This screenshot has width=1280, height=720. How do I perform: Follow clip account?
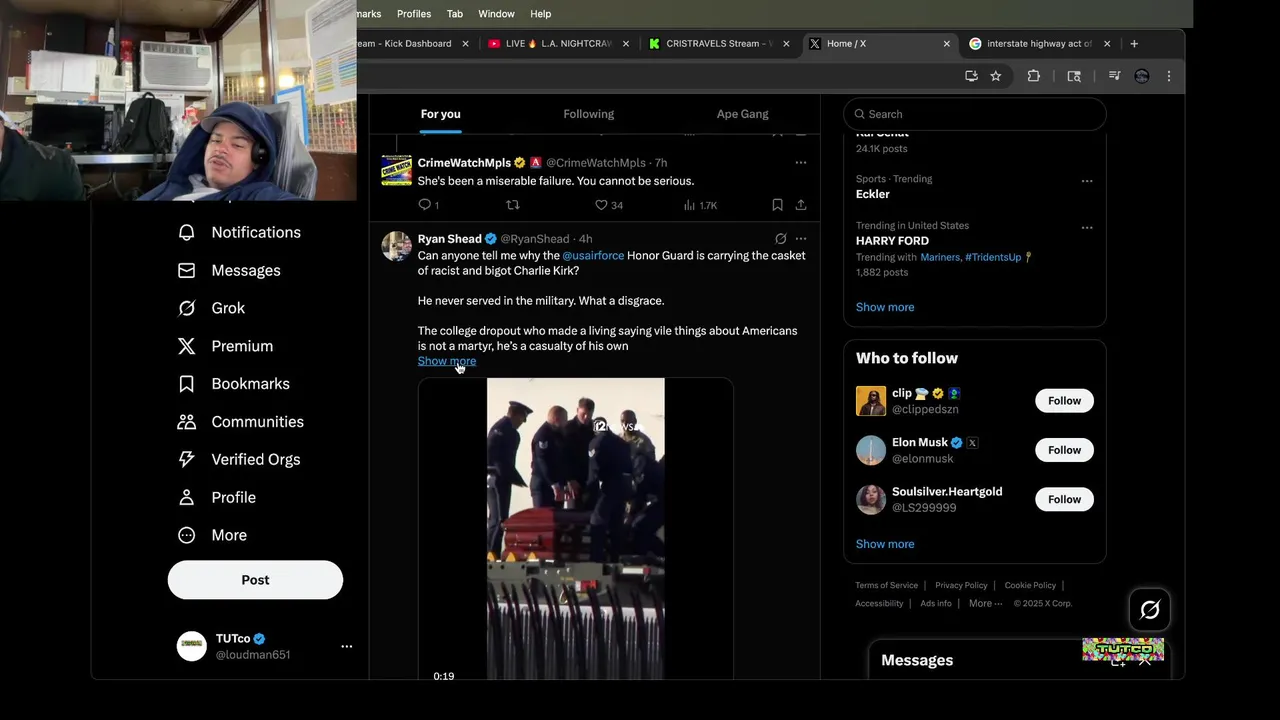click(1064, 401)
